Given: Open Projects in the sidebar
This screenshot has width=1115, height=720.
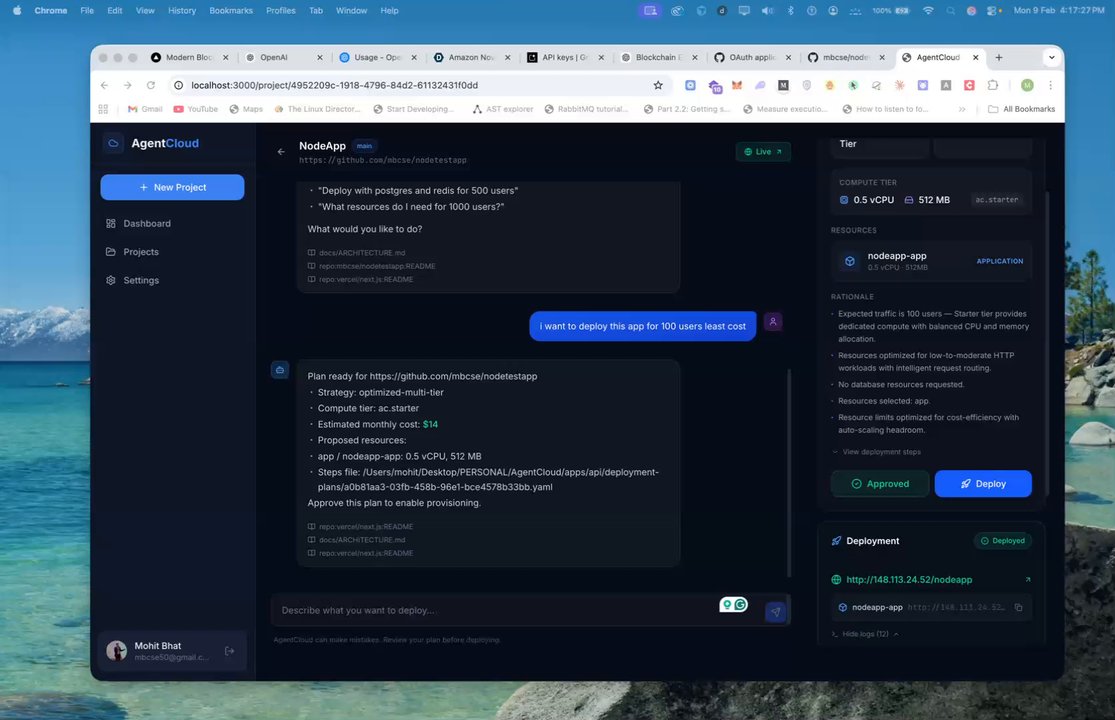Looking at the screenshot, I should [141, 252].
